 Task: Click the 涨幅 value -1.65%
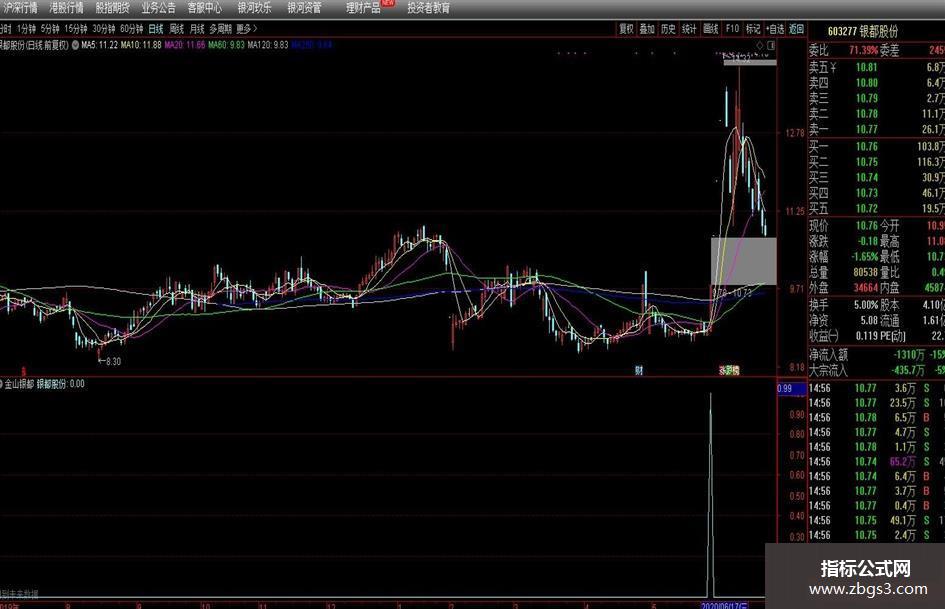(864, 257)
